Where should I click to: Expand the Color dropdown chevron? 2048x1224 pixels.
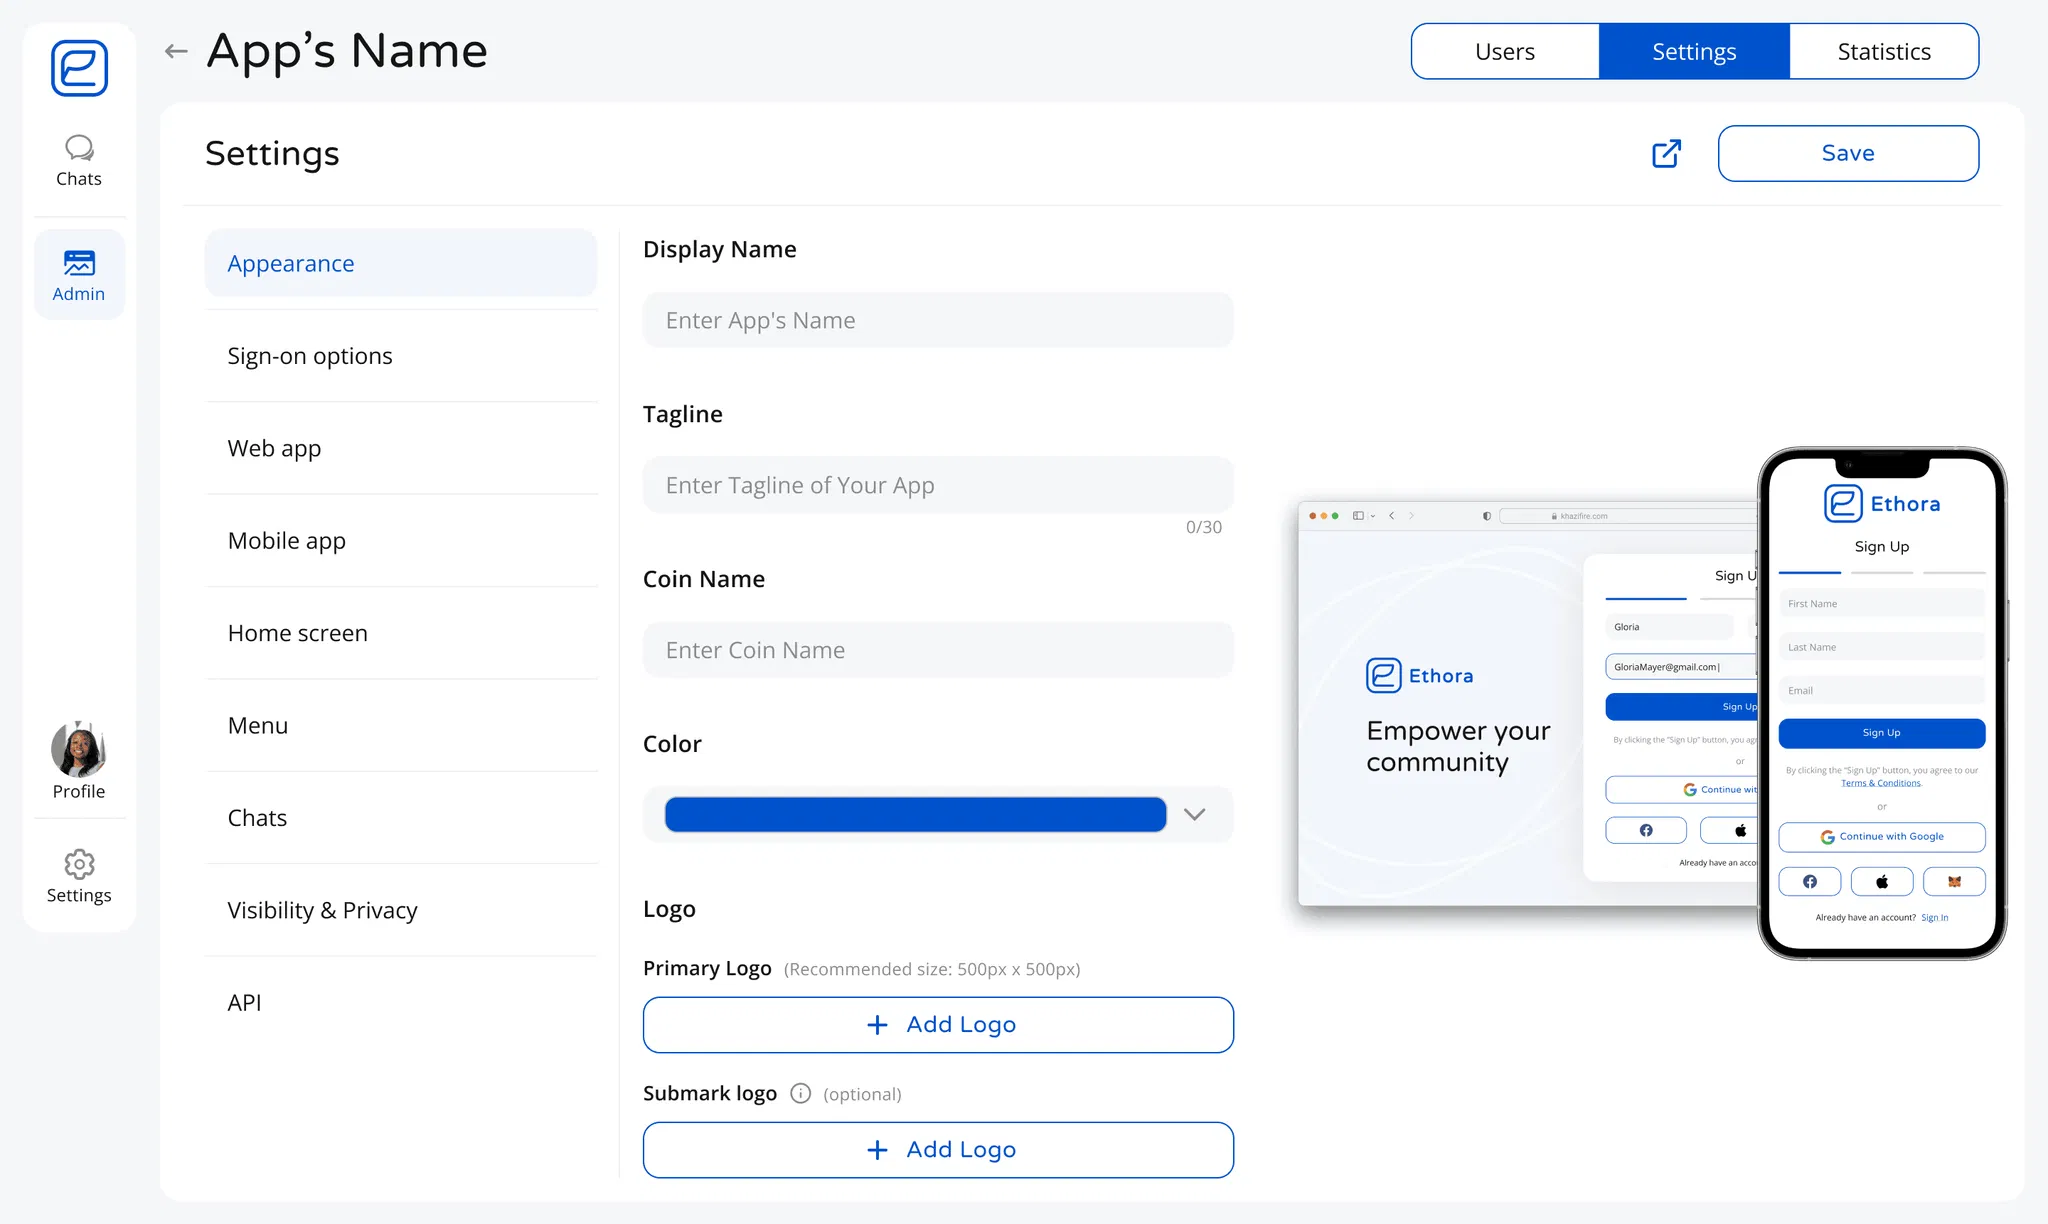click(1194, 814)
